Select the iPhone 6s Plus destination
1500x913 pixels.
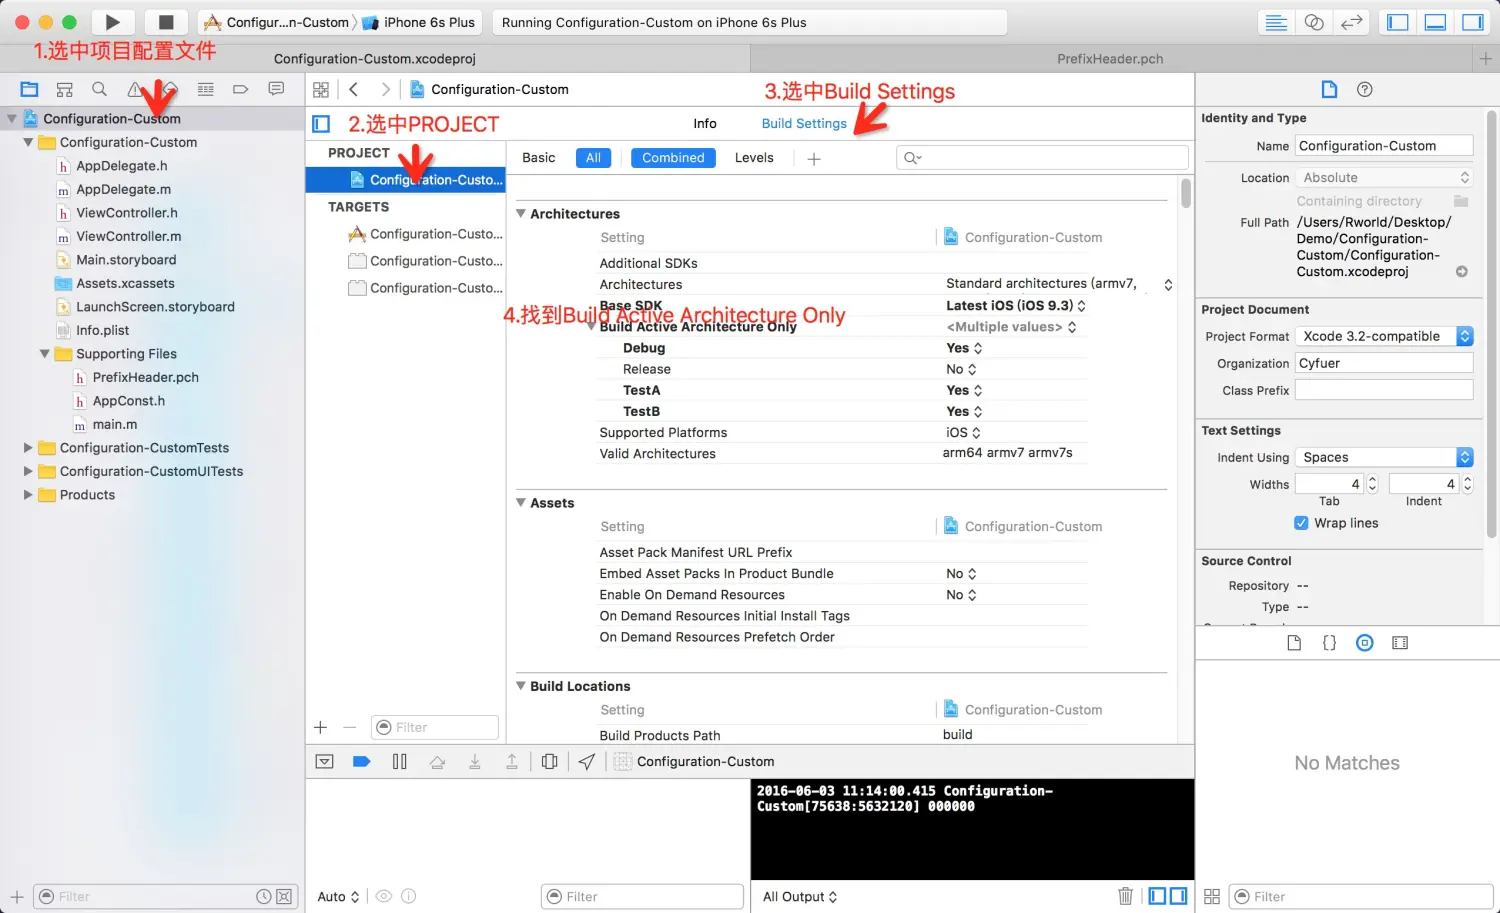coord(421,22)
